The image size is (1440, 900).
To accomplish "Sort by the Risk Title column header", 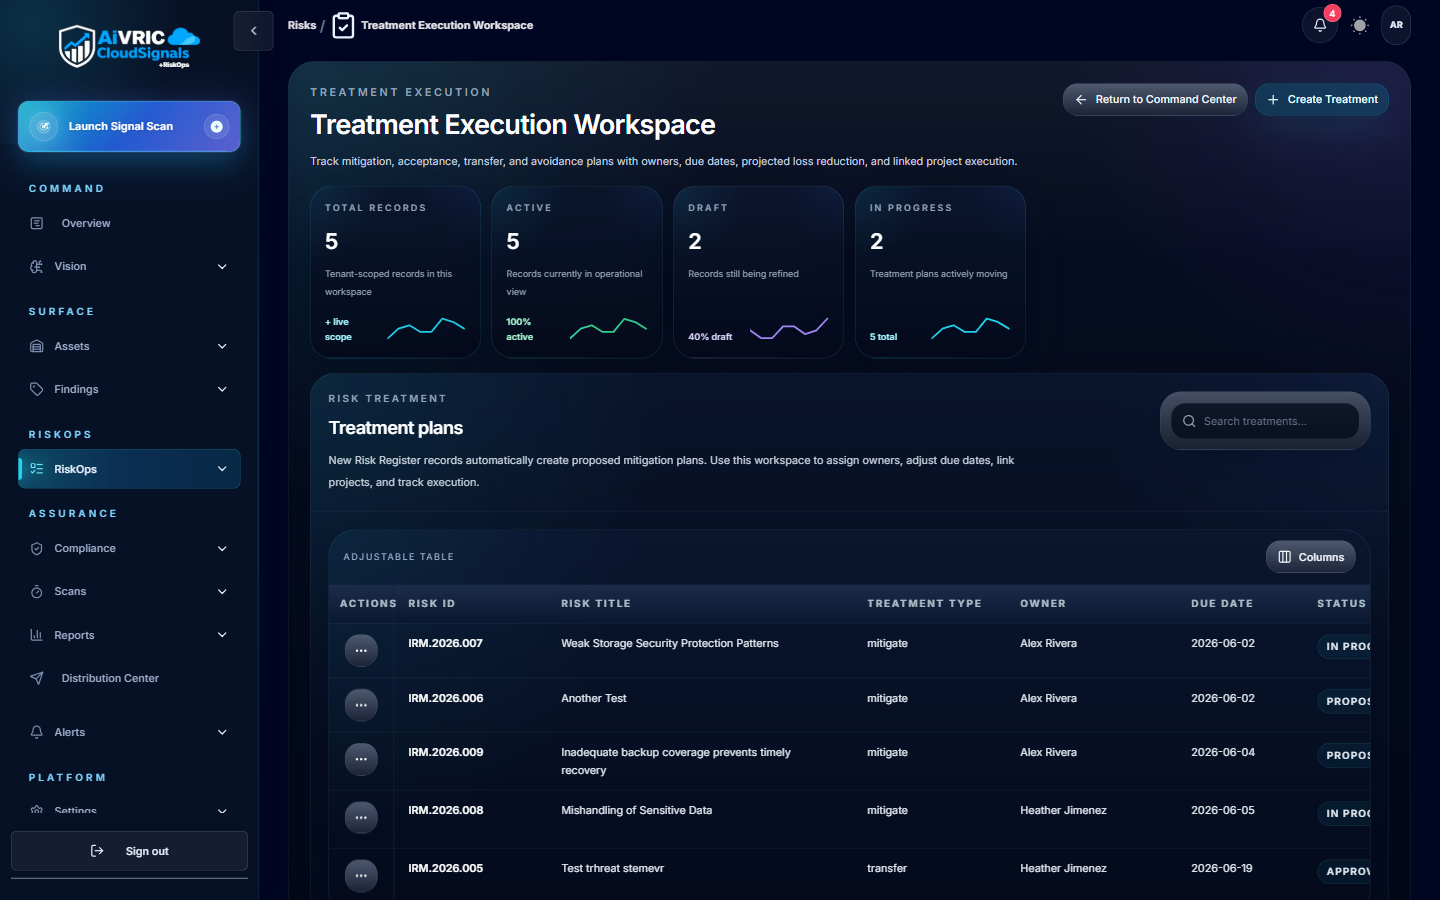I will [x=596, y=603].
